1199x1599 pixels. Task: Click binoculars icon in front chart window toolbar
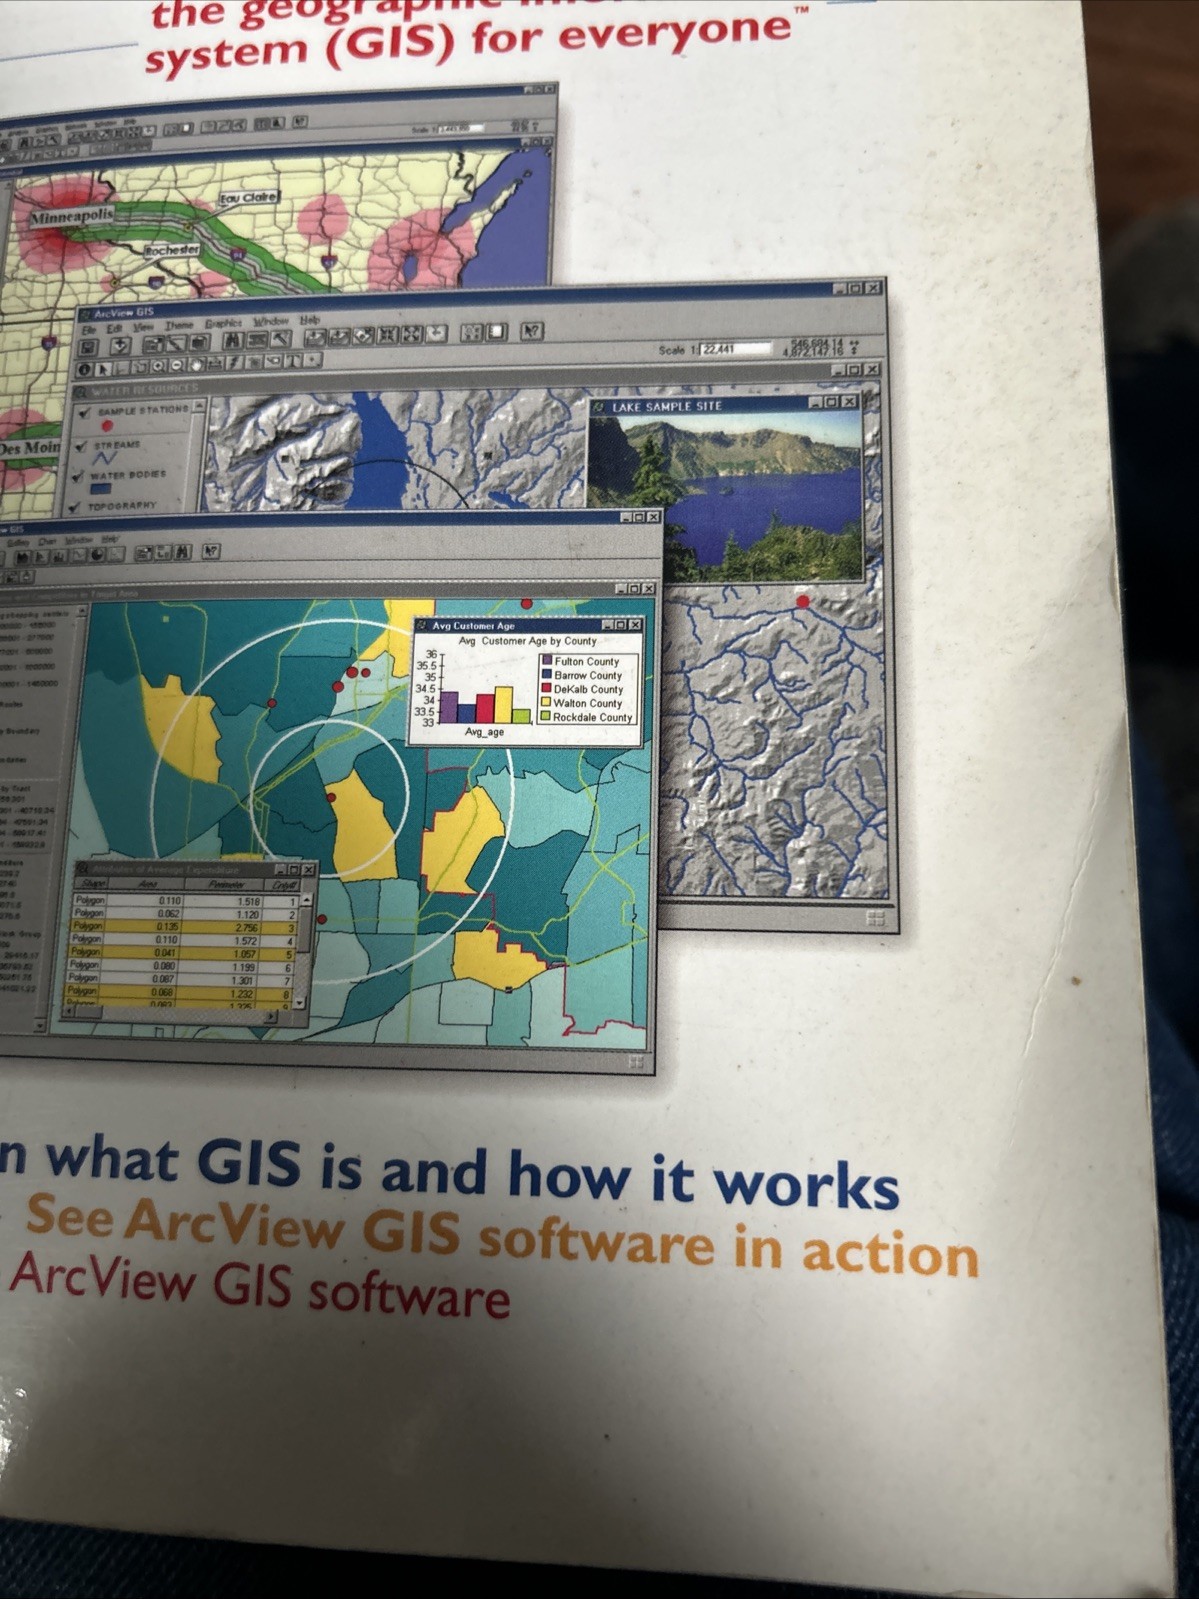tap(183, 552)
